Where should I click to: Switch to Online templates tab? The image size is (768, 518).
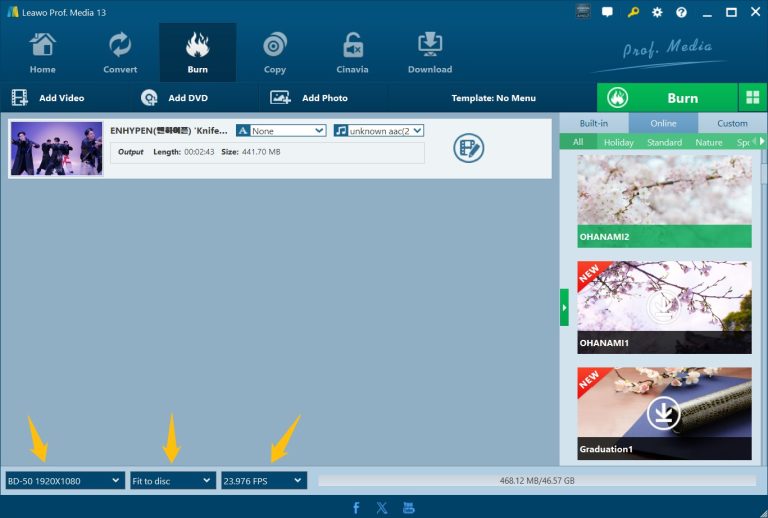pyautogui.click(x=663, y=123)
